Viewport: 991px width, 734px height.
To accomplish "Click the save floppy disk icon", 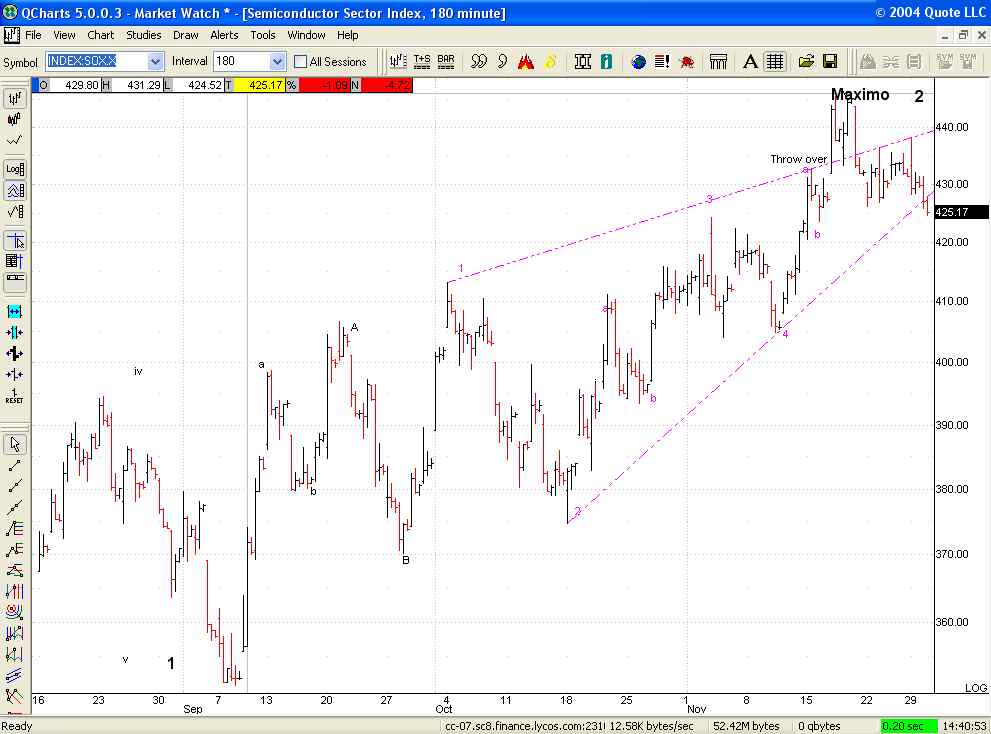I will tap(830, 61).
